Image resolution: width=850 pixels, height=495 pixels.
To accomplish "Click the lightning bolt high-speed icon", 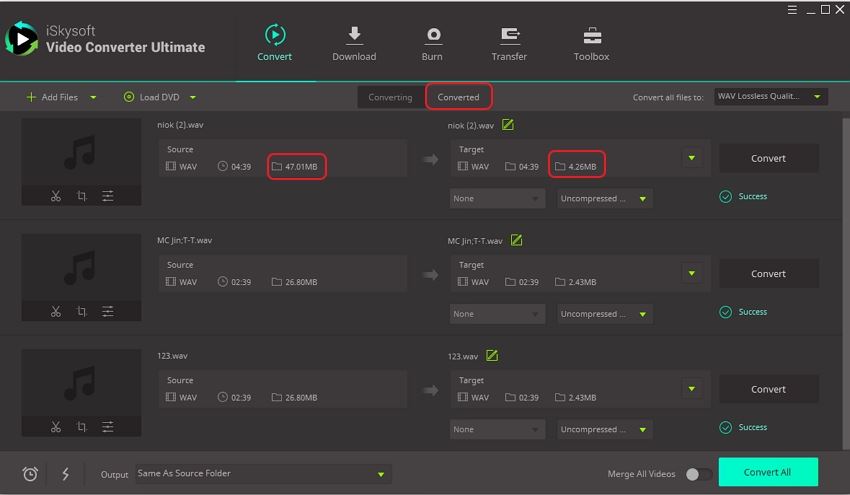I will point(66,474).
